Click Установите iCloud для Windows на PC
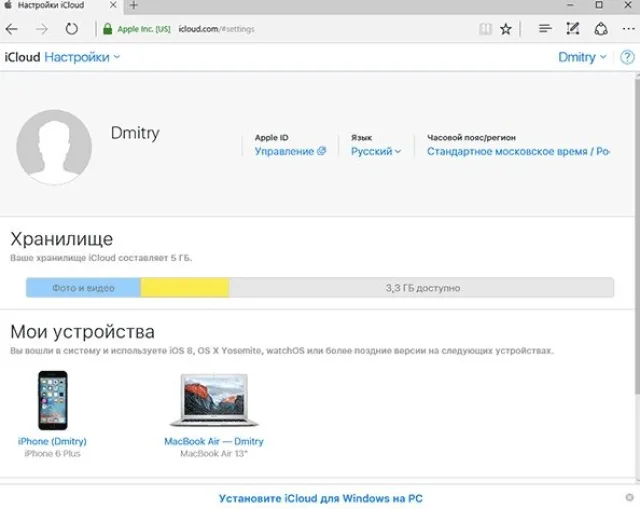Image resolution: width=640 pixels, height=509 pixels. pyautogui.click(x=320, y=498)
